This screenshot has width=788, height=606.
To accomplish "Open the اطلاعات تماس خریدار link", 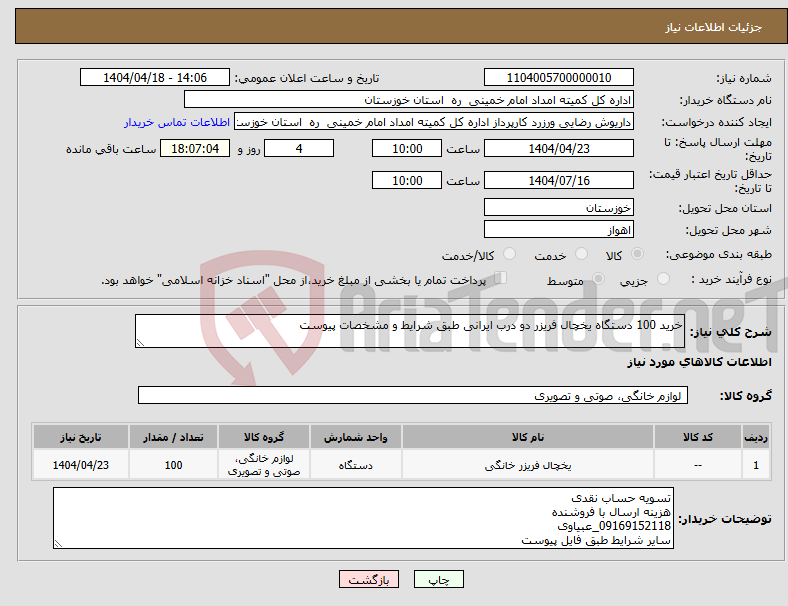I will (177, 122).
